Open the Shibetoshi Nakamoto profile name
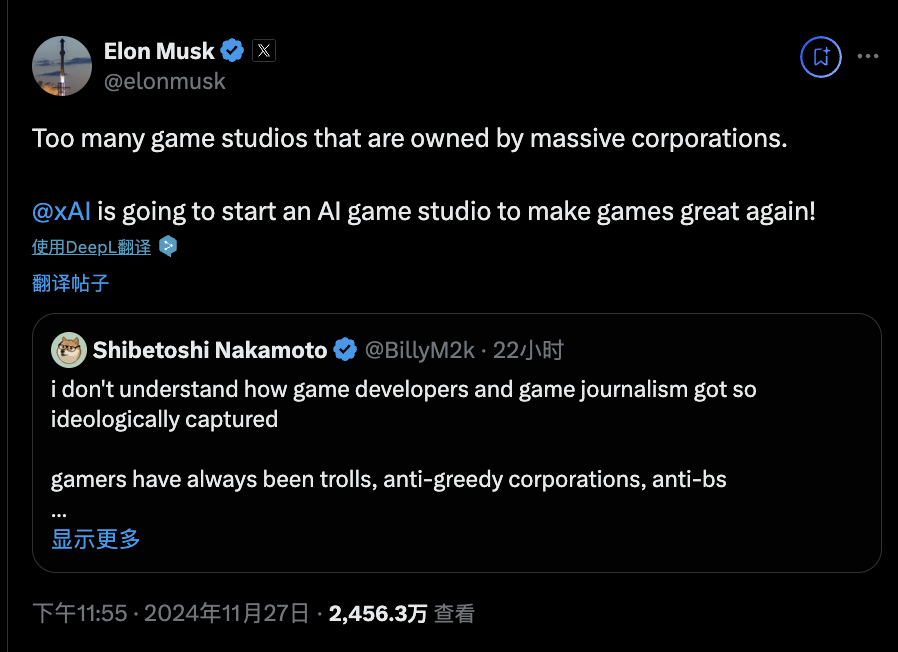Screen dimensions: 898x652 point(210,350)
